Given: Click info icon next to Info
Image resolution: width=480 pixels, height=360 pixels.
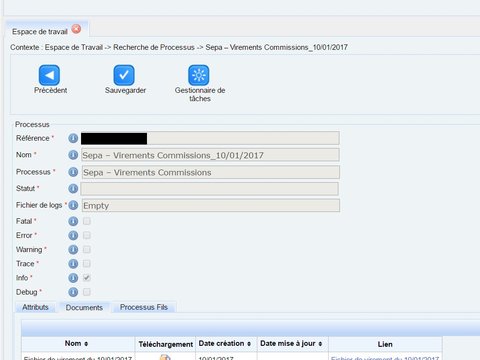Looking at the screenshot, I should pyautogui.click(x=73, y=278).
